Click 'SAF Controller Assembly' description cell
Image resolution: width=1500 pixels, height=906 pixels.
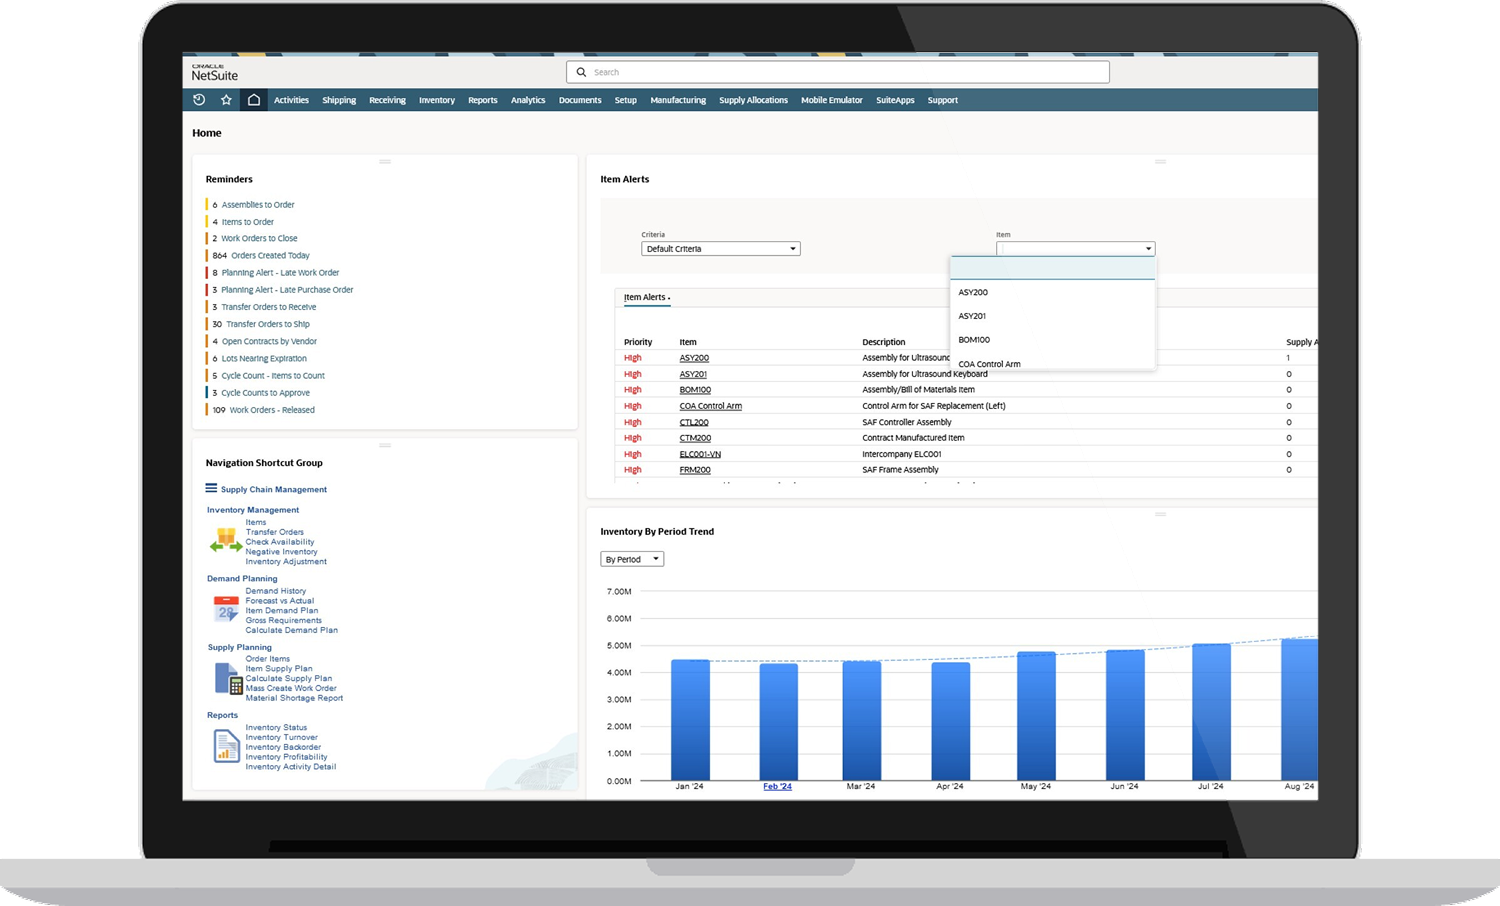[x=907, y=422]
